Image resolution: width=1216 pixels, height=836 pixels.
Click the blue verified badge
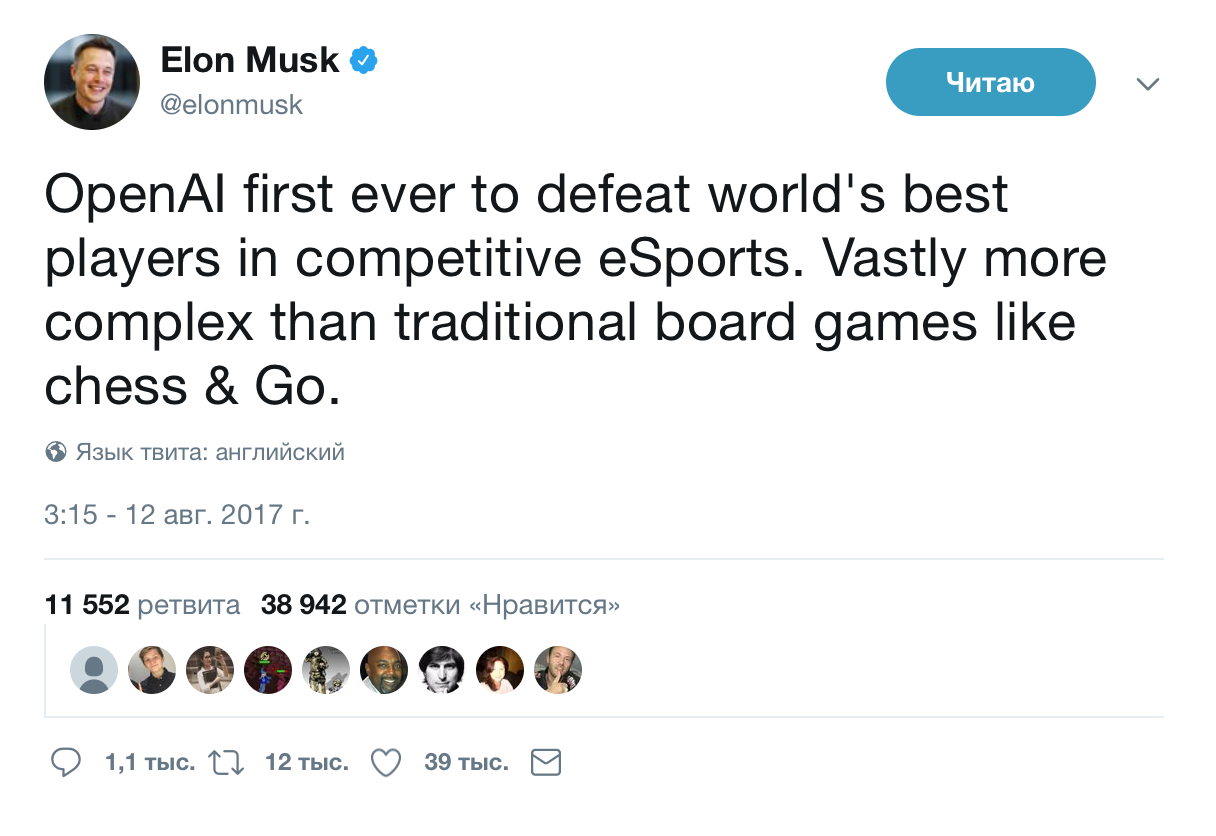[363, 61]
